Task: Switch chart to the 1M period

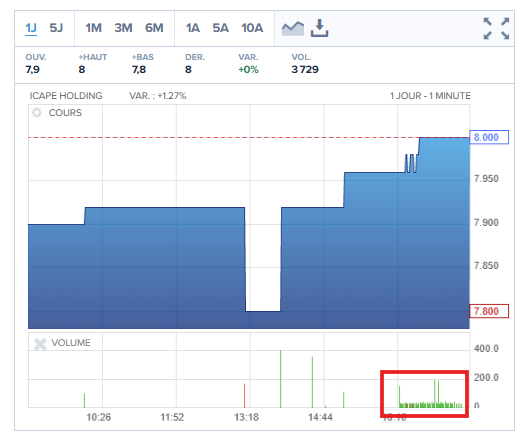Action: click(x=93, y=28)
